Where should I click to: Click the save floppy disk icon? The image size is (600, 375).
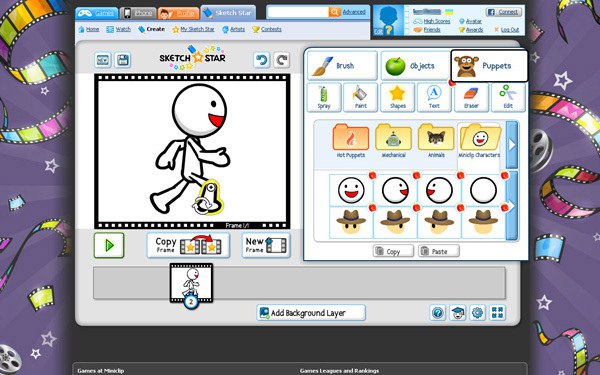pos(122,60)
